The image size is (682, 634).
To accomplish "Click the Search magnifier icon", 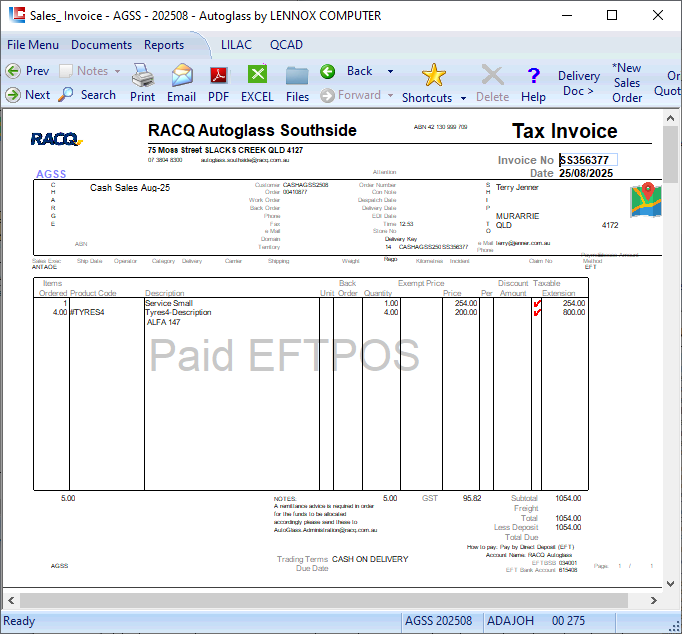I will [66, 94].
